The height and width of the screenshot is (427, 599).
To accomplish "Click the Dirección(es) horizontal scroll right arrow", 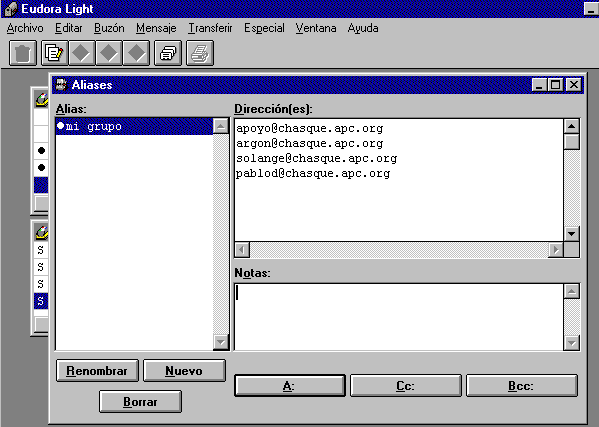I will click(556, 250).
